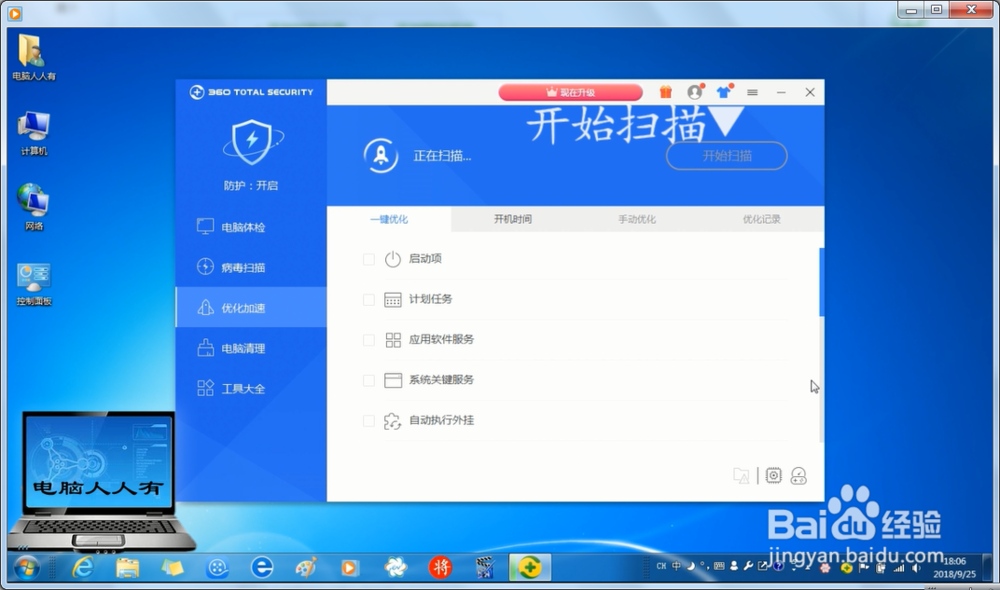The height and width of the screenshot is (590, 1000).
Task: Click the red 现在升级 upgrade button
Action: point(570,92)
